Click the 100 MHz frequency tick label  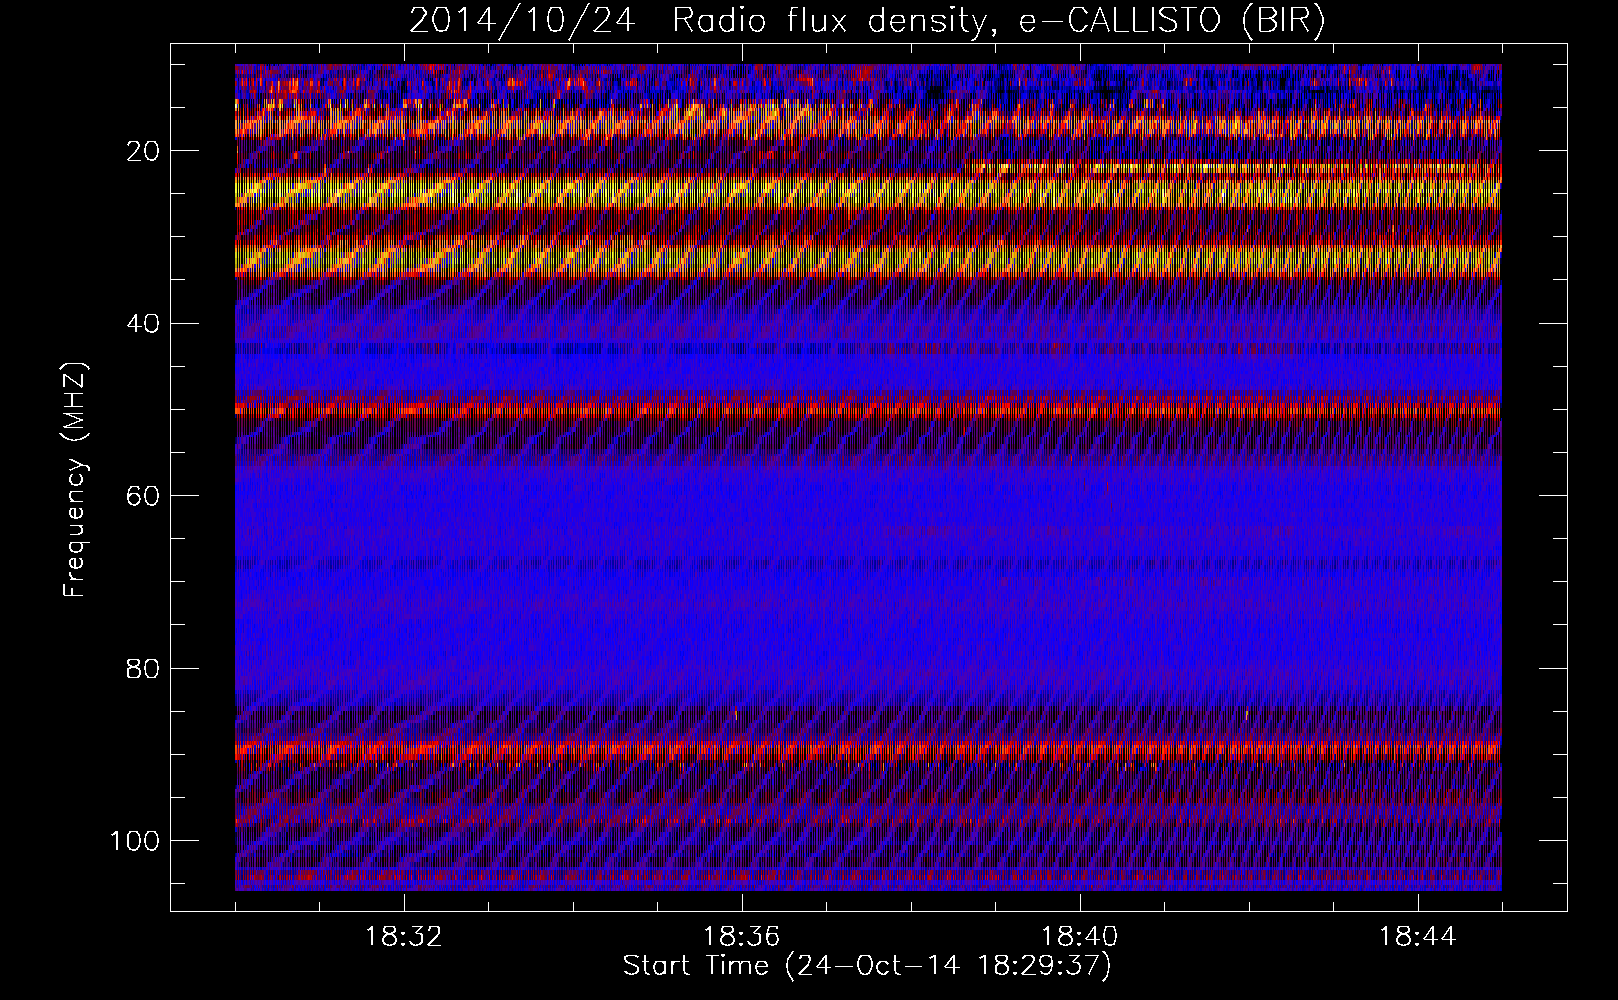tap(135, 840)
